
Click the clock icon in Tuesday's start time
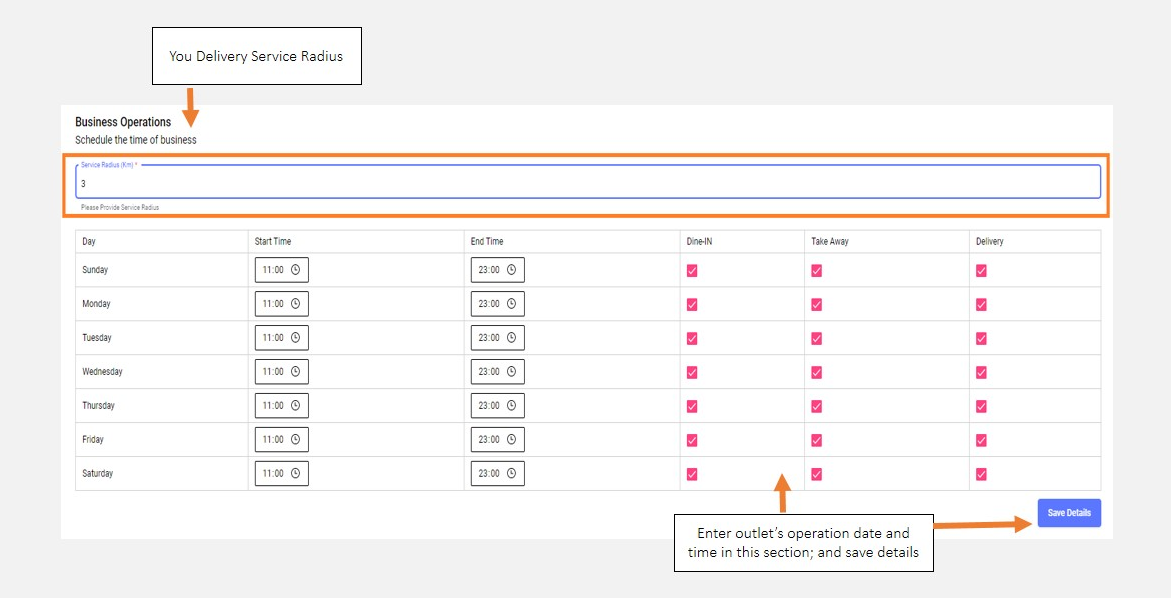coord(295,338)
